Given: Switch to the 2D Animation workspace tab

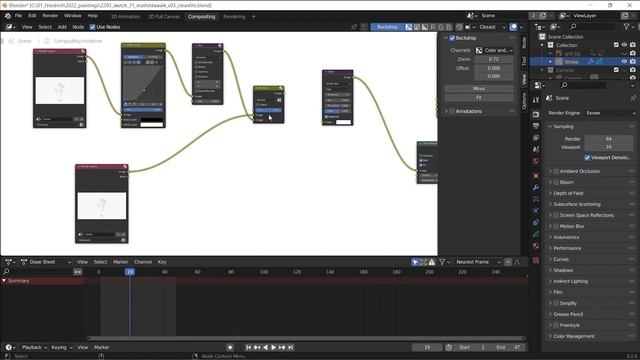Looking at the screenshot, I should click(125, 17).
